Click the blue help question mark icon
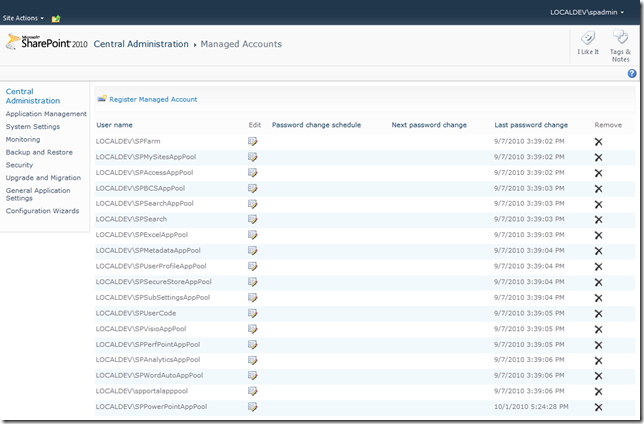 632,74
